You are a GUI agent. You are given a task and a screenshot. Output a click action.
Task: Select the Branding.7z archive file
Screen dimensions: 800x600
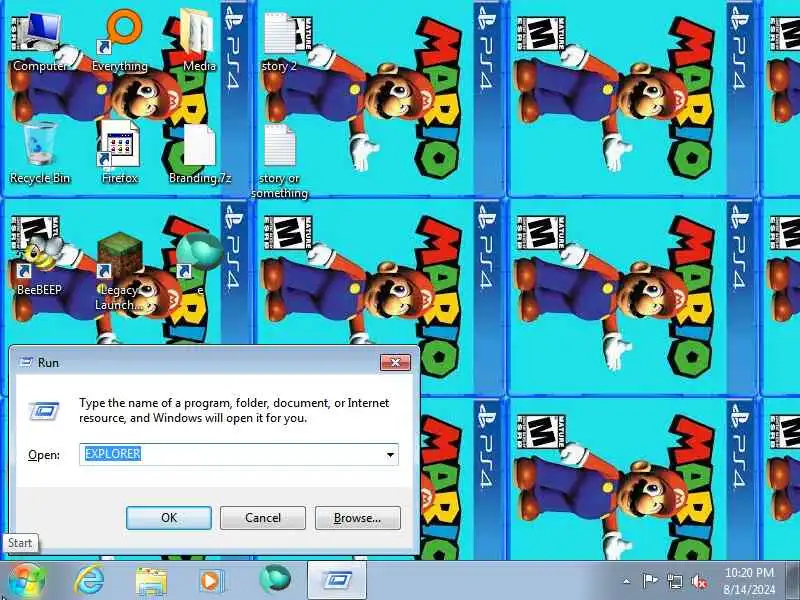click(199, 152)
